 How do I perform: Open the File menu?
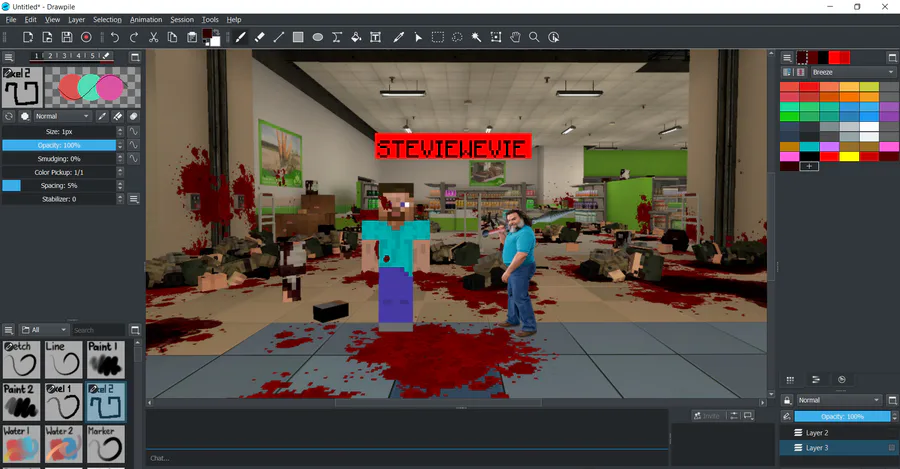(11, 20)
